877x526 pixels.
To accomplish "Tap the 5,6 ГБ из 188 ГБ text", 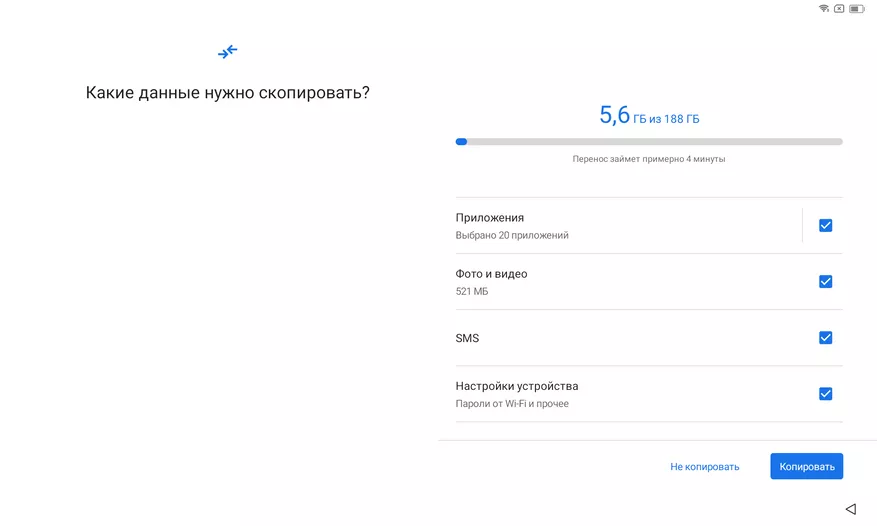I will pyautogui.click(x=649, y=117).
